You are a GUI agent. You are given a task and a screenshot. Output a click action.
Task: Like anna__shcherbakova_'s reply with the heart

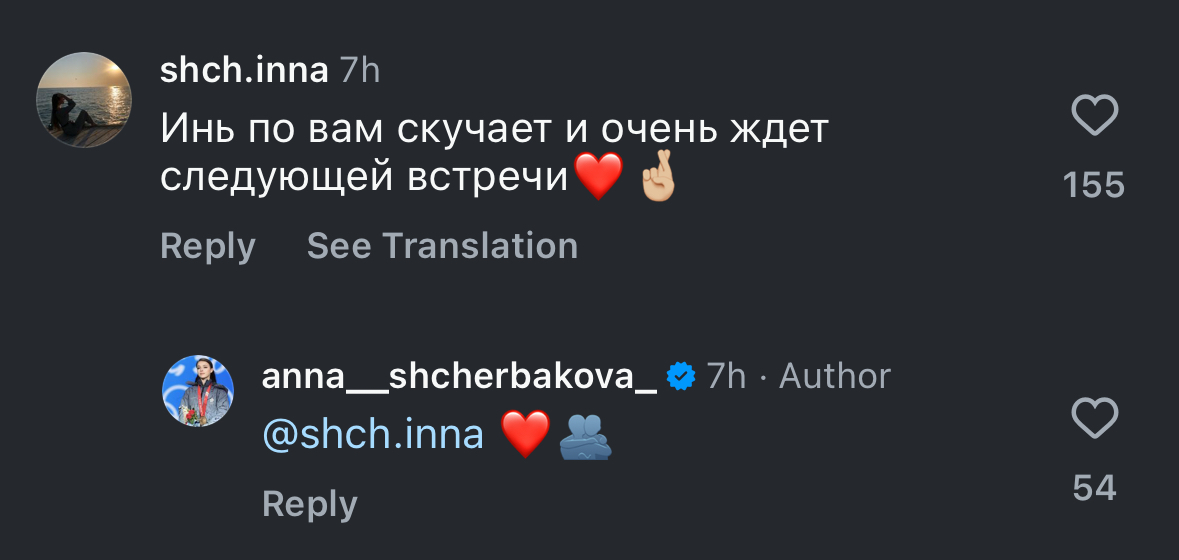tap(1094, 418)
